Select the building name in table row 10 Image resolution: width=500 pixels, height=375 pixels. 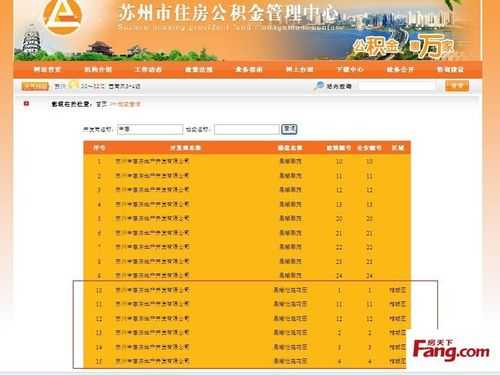[290, 290]
